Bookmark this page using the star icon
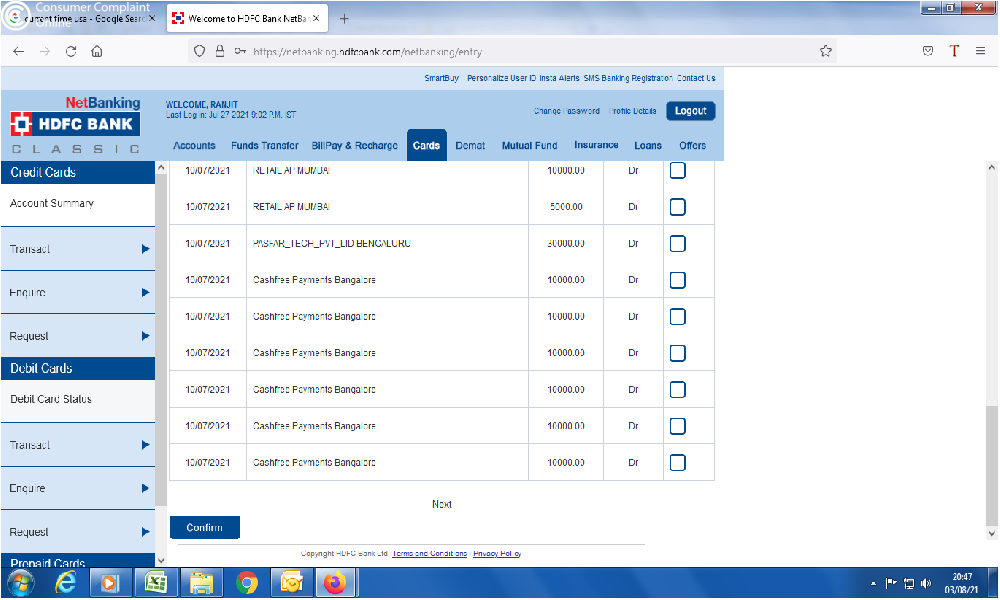Image resolution: width=1000 pixels, height=600 pixels. coord(826,51)
